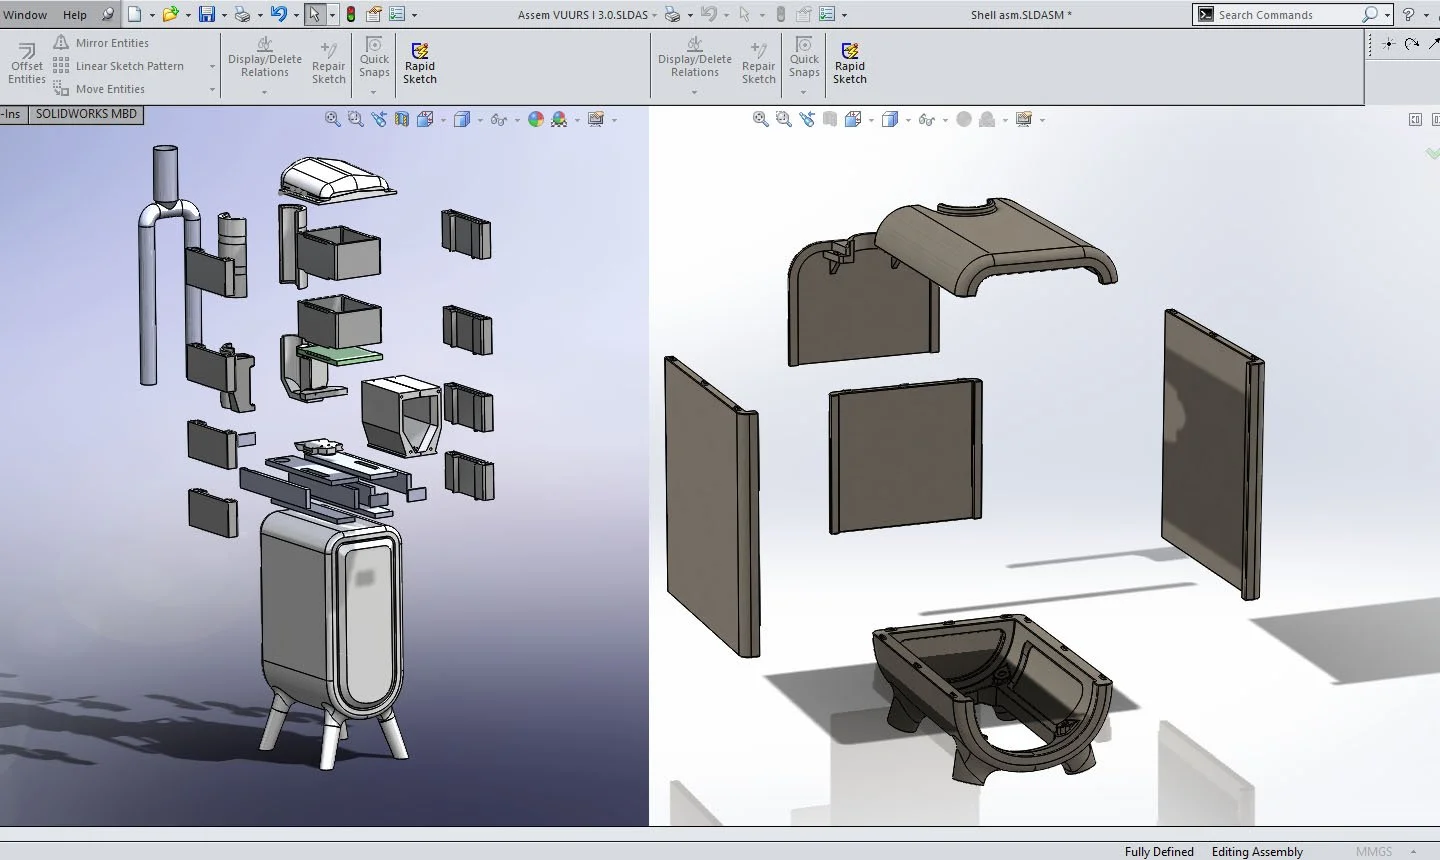Click Mirror Entities command
This screenshot has width=1440, height=860.
pyautogui.click(x=101, y=43)
